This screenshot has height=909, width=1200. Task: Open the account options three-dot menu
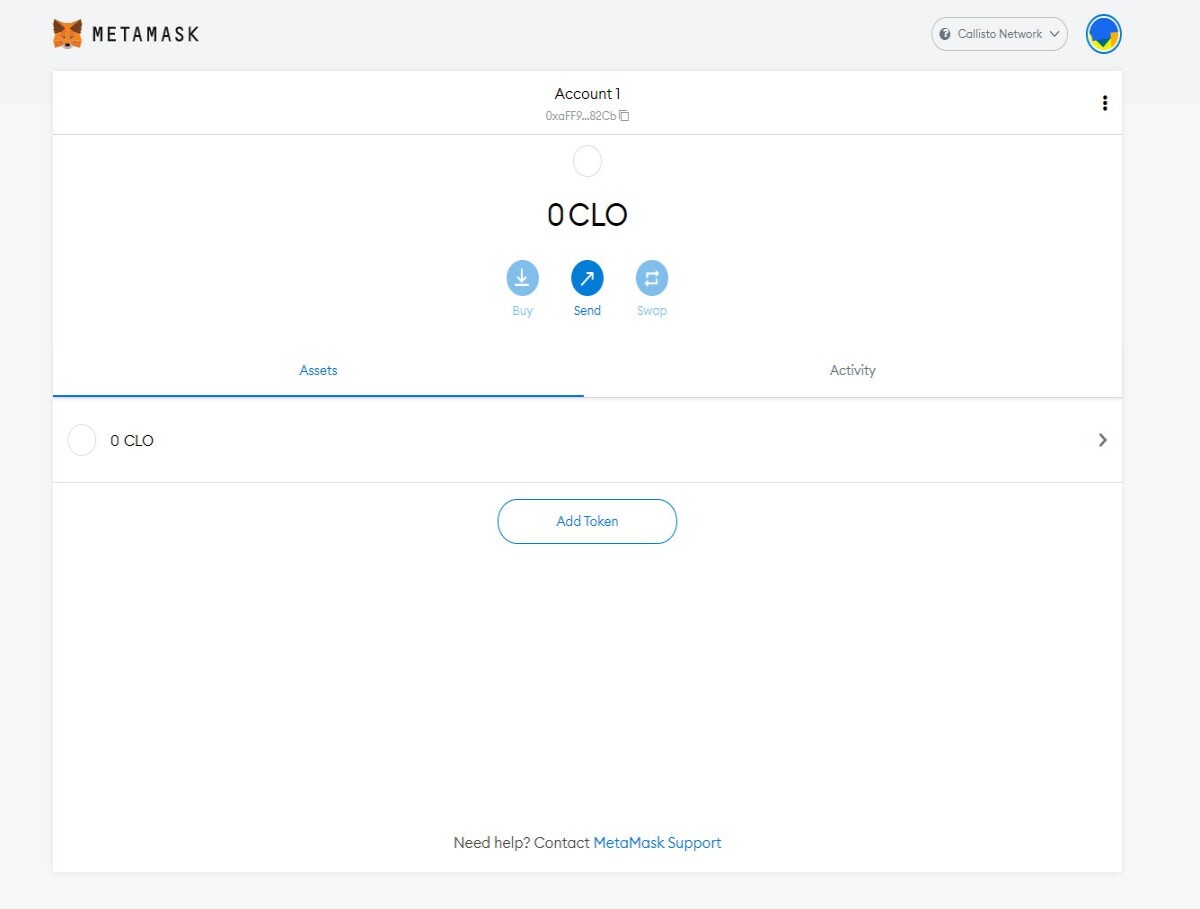[x=1105, y=103]
